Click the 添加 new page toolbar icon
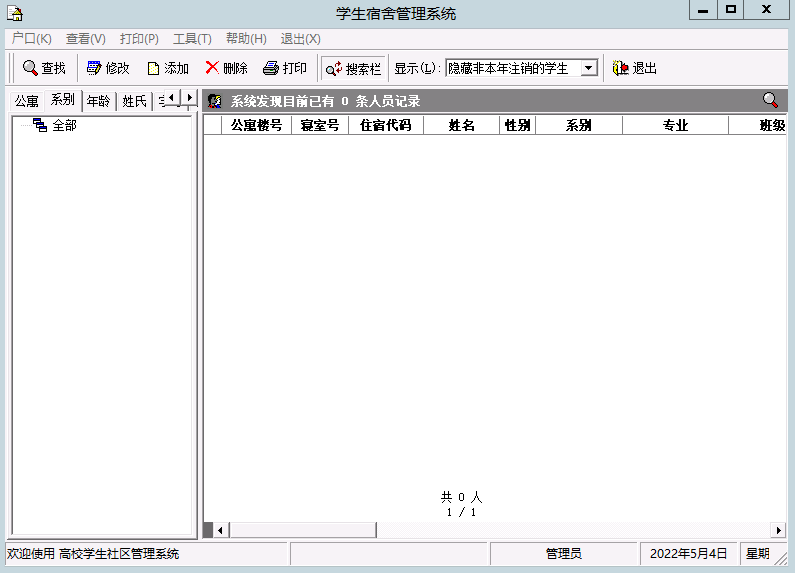The height and width of the screenshot is (573, 795). click(153, 68)
